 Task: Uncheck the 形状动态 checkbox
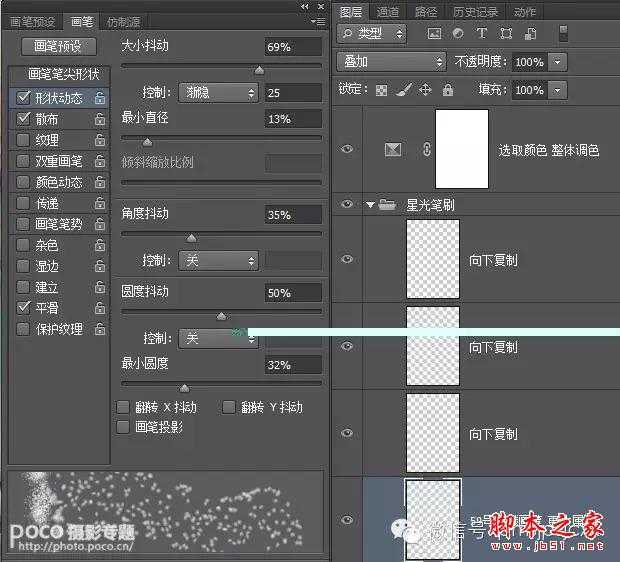(23, 98)
